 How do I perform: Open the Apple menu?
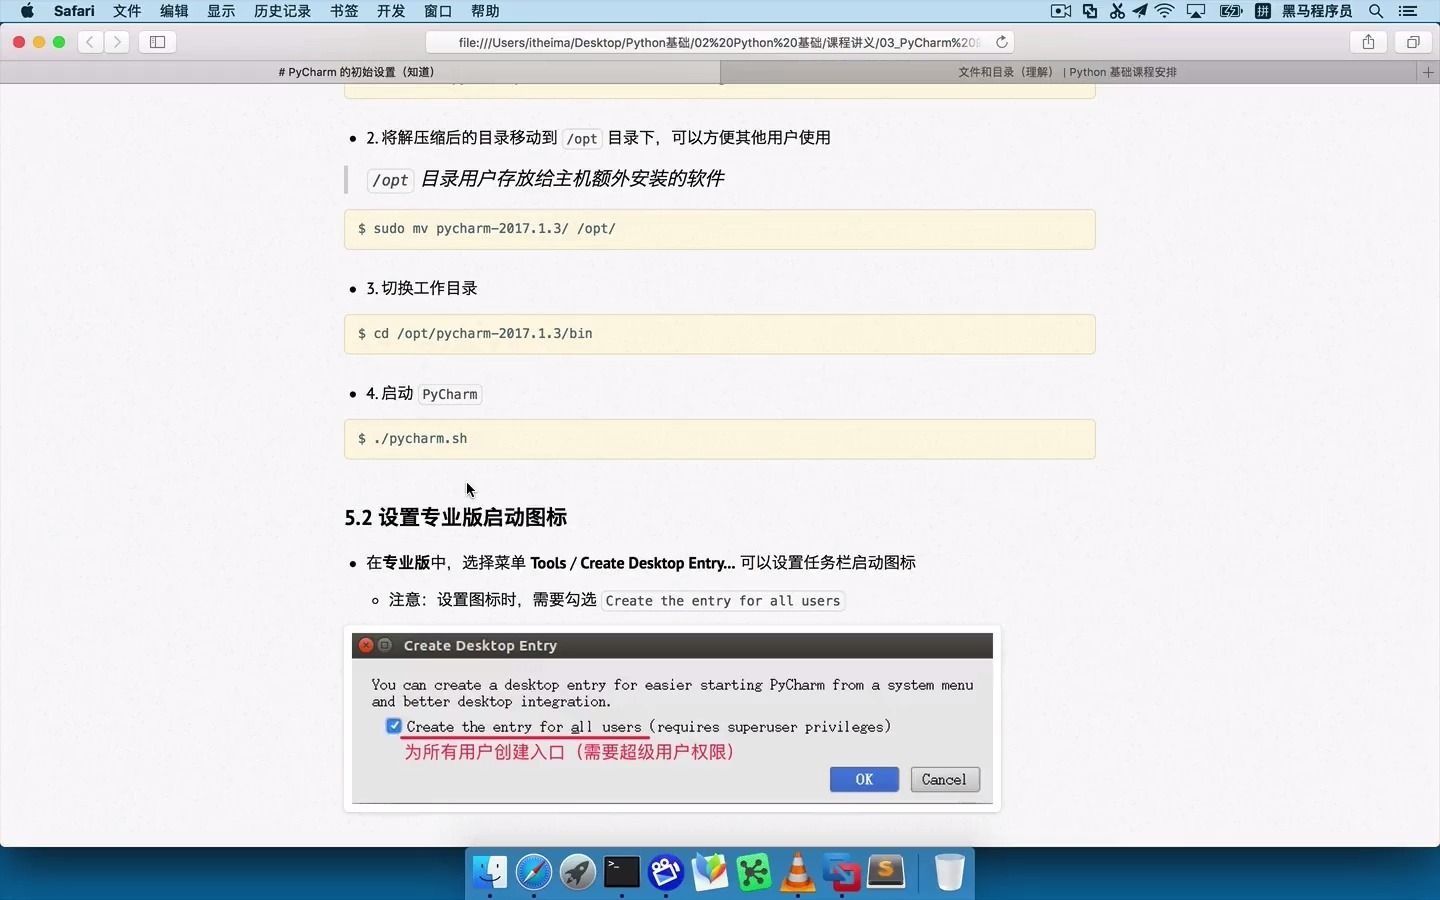(x=27, y=11)
